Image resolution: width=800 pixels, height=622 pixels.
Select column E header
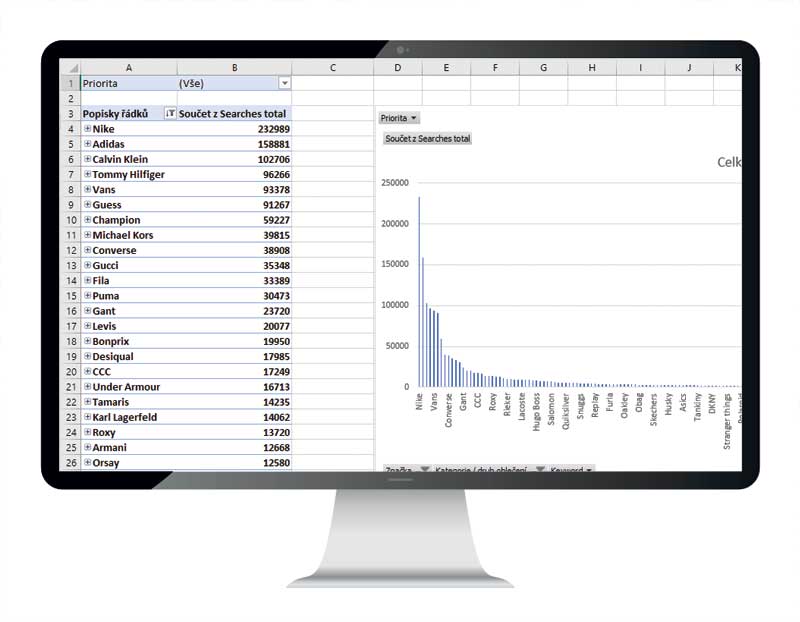pos(446,67)
